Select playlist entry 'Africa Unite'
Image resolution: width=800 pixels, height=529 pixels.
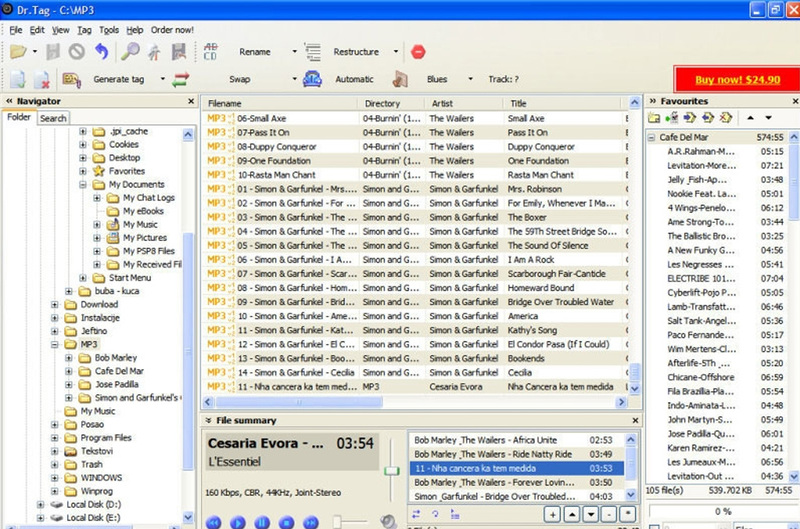516,440
